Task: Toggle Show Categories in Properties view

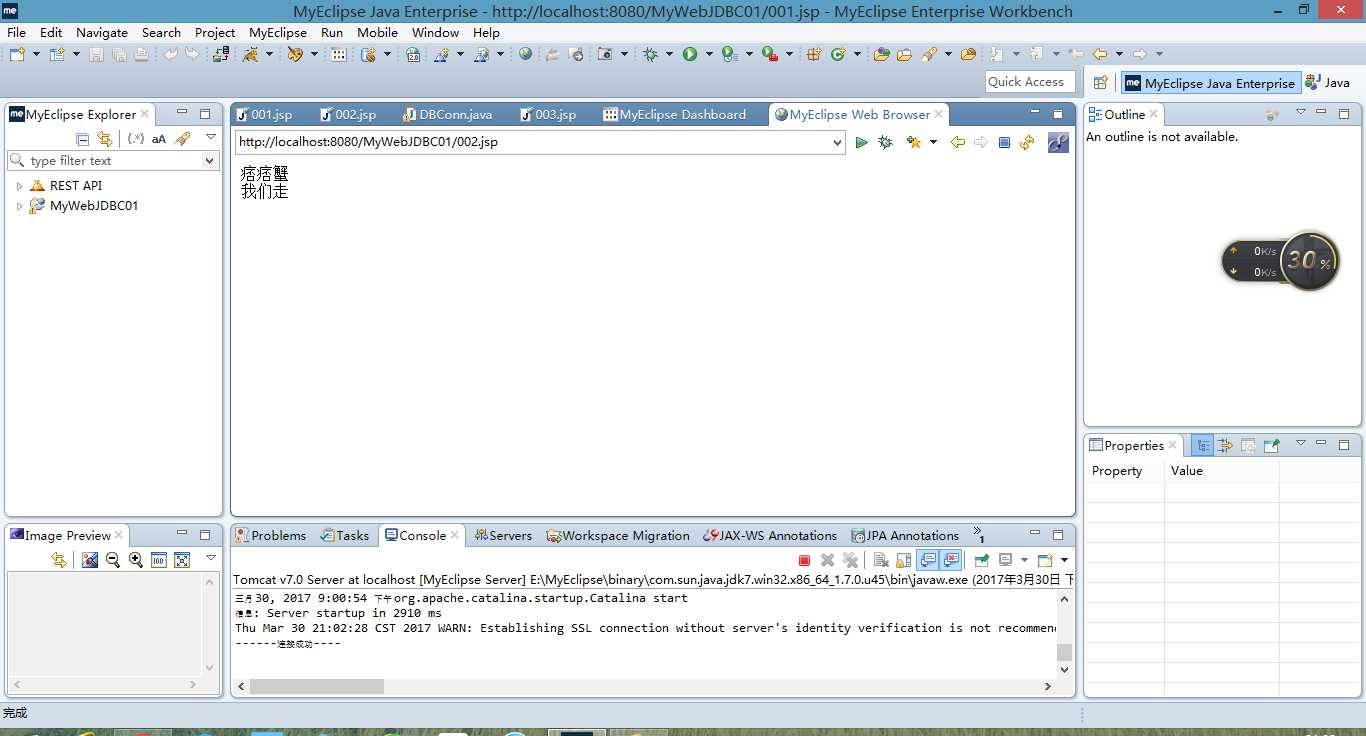Action: [x=1203, y=445]
